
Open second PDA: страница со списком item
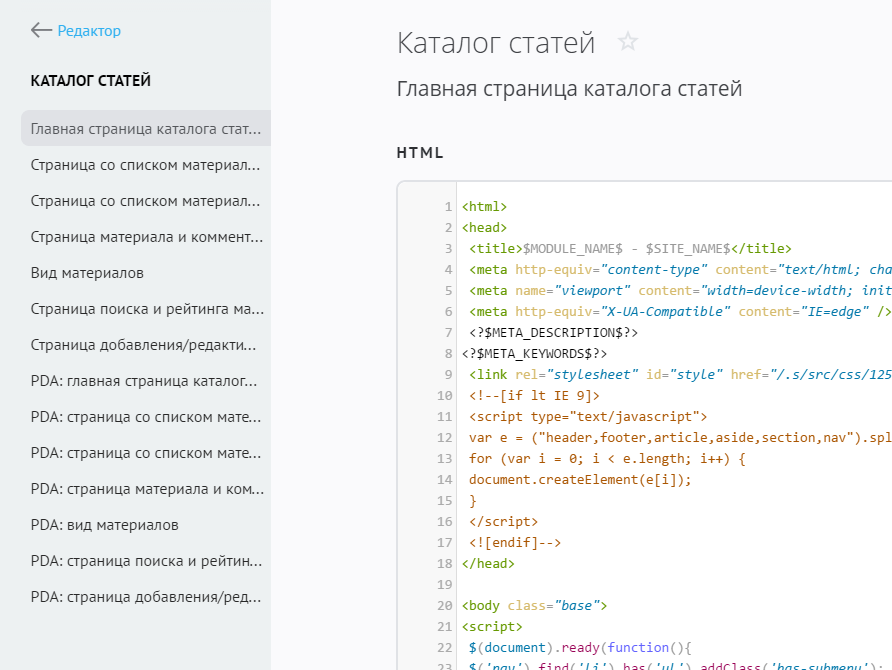(146, 453)
